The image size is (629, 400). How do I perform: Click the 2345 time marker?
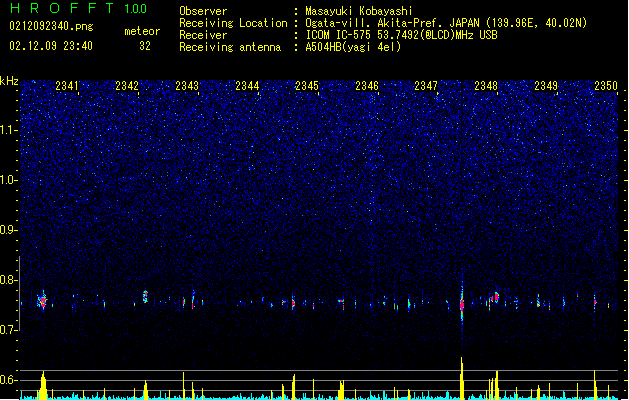click(307, 86)
